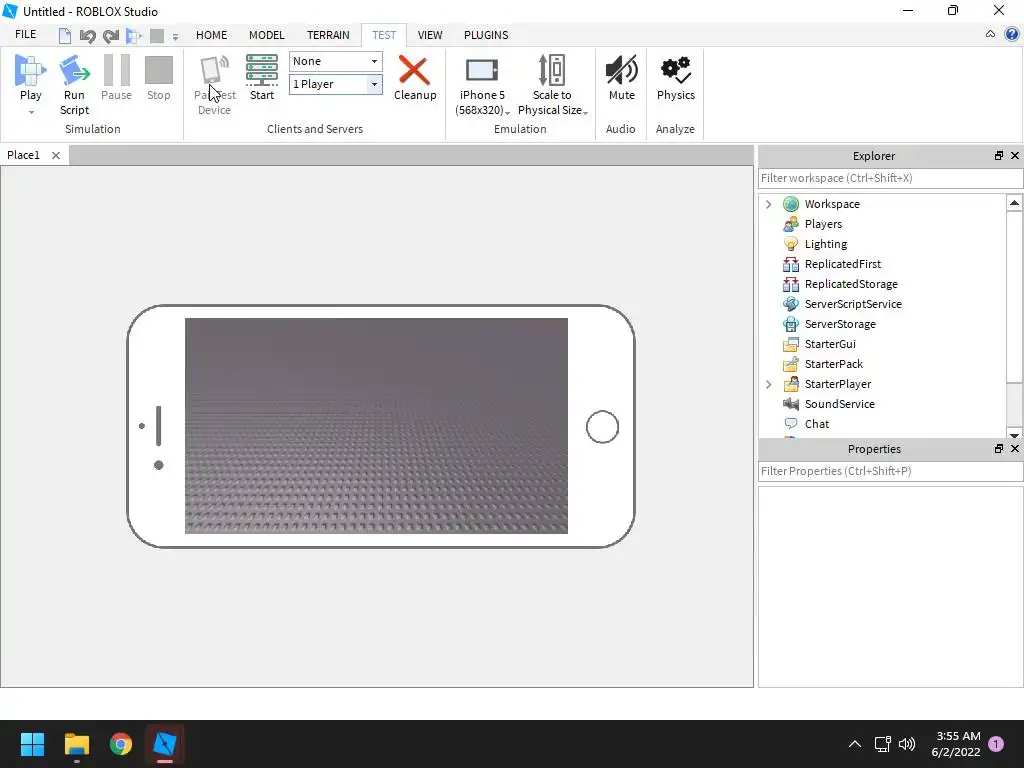Show hidden system tray icons
The width and height of the screenshot is (1024, 768).
pyautogui.click(x=854, y=744)
